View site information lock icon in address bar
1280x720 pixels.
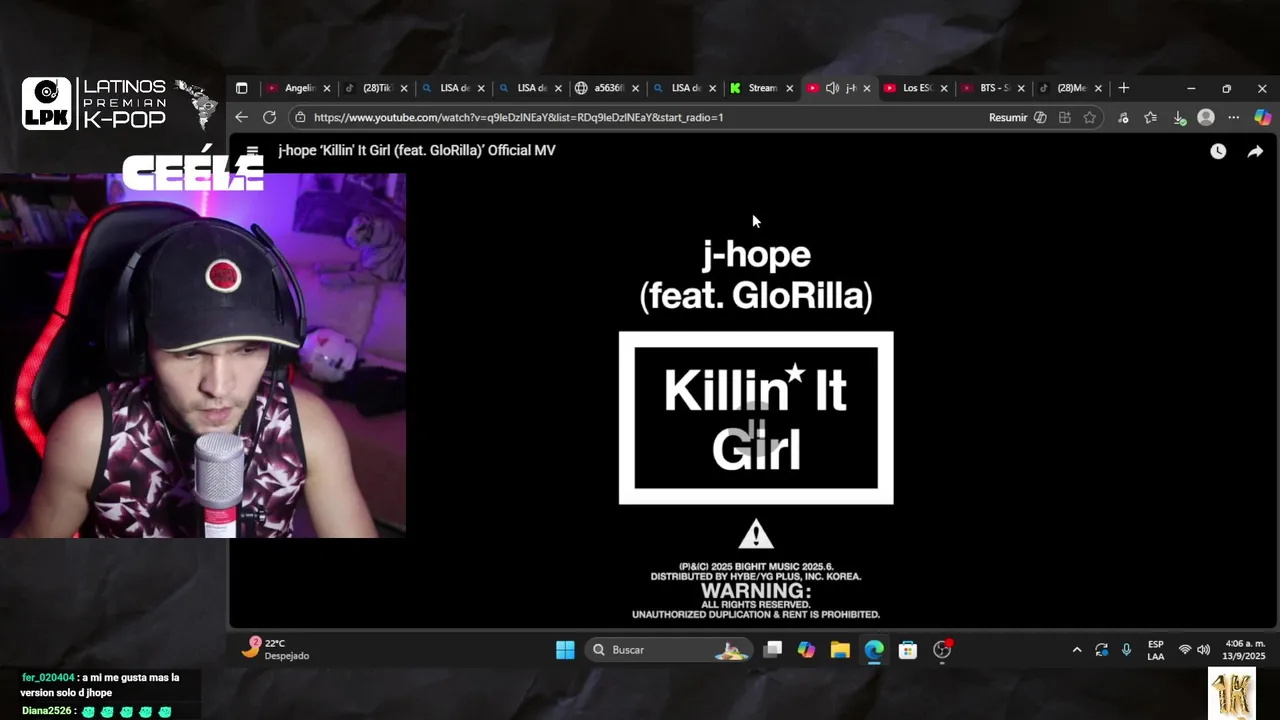point(300,117)
